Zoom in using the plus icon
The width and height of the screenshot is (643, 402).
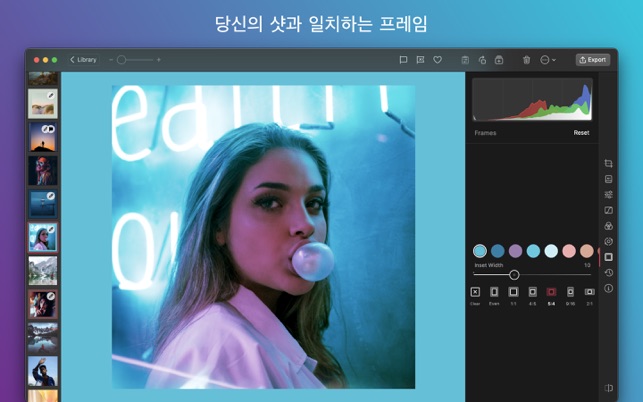[159, 60]
